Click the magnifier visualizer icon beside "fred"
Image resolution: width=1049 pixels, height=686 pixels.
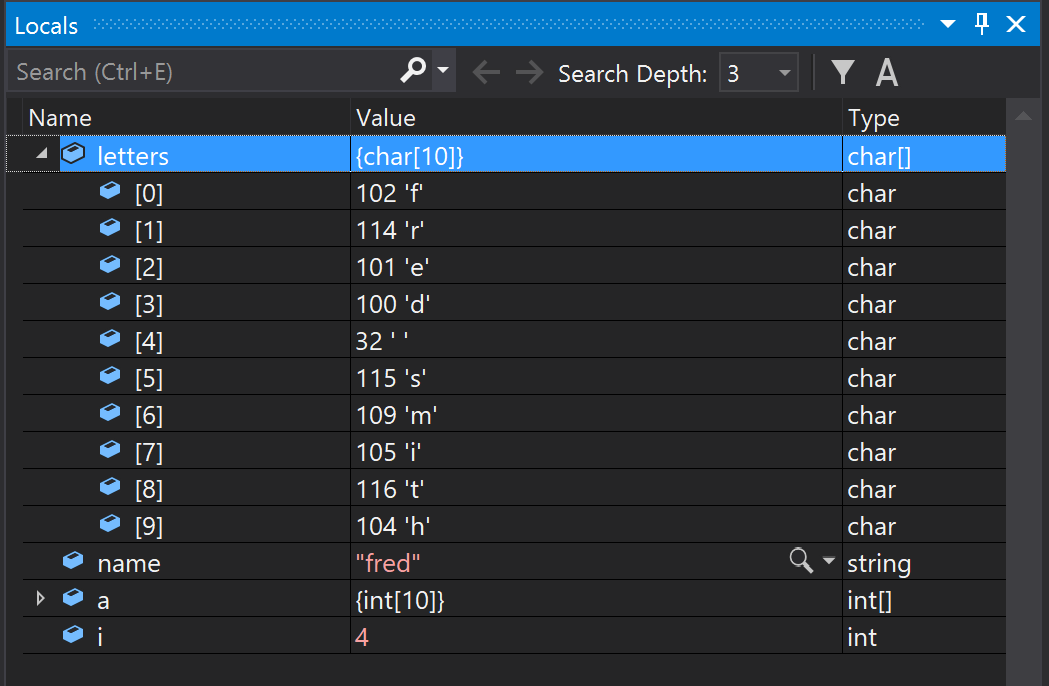tap(800, 561)
